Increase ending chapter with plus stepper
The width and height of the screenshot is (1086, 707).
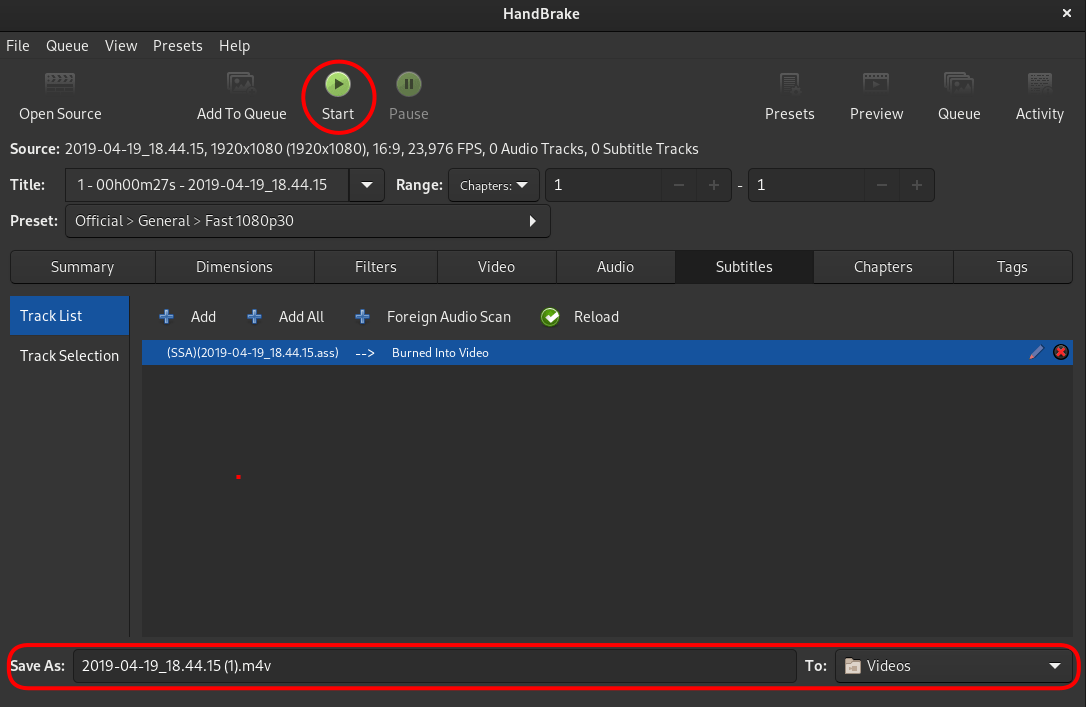[x=916, y=185]
